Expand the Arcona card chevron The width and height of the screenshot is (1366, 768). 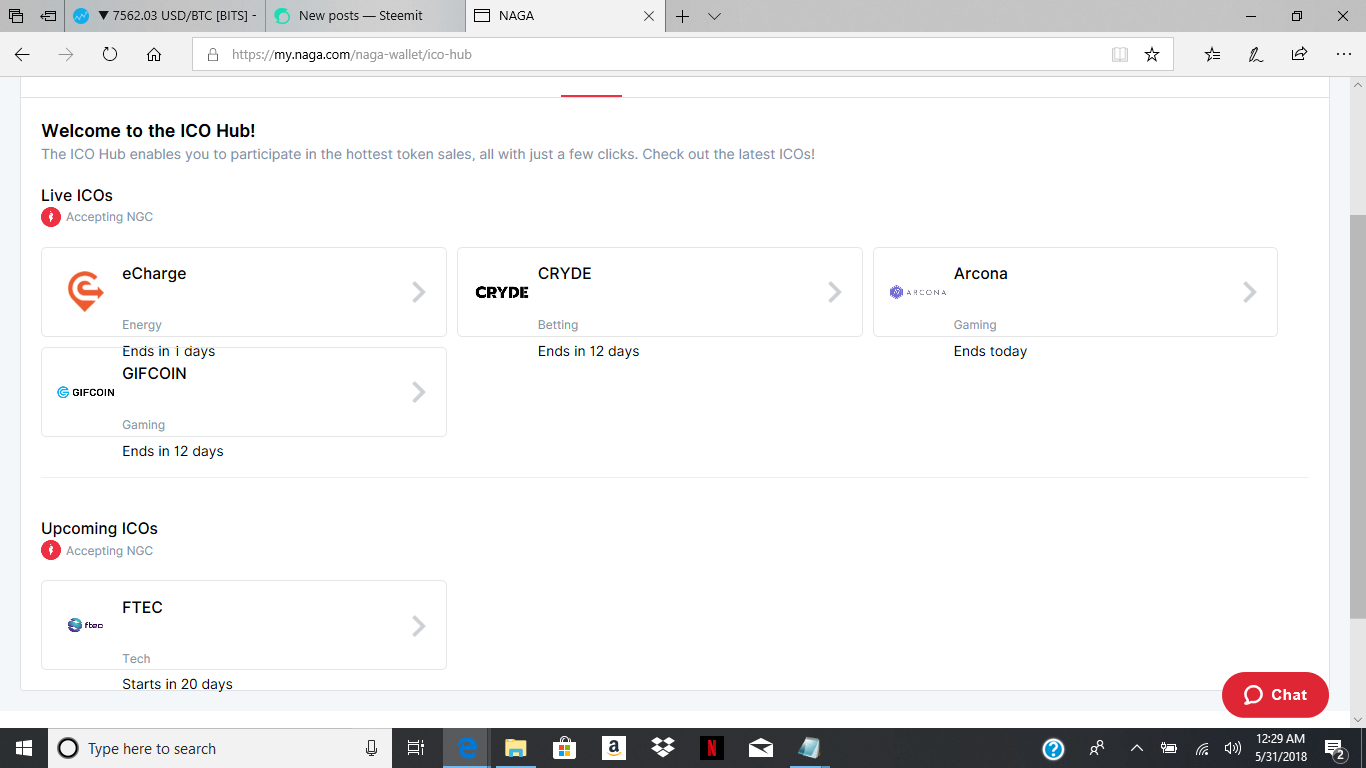pos(1250,292)
